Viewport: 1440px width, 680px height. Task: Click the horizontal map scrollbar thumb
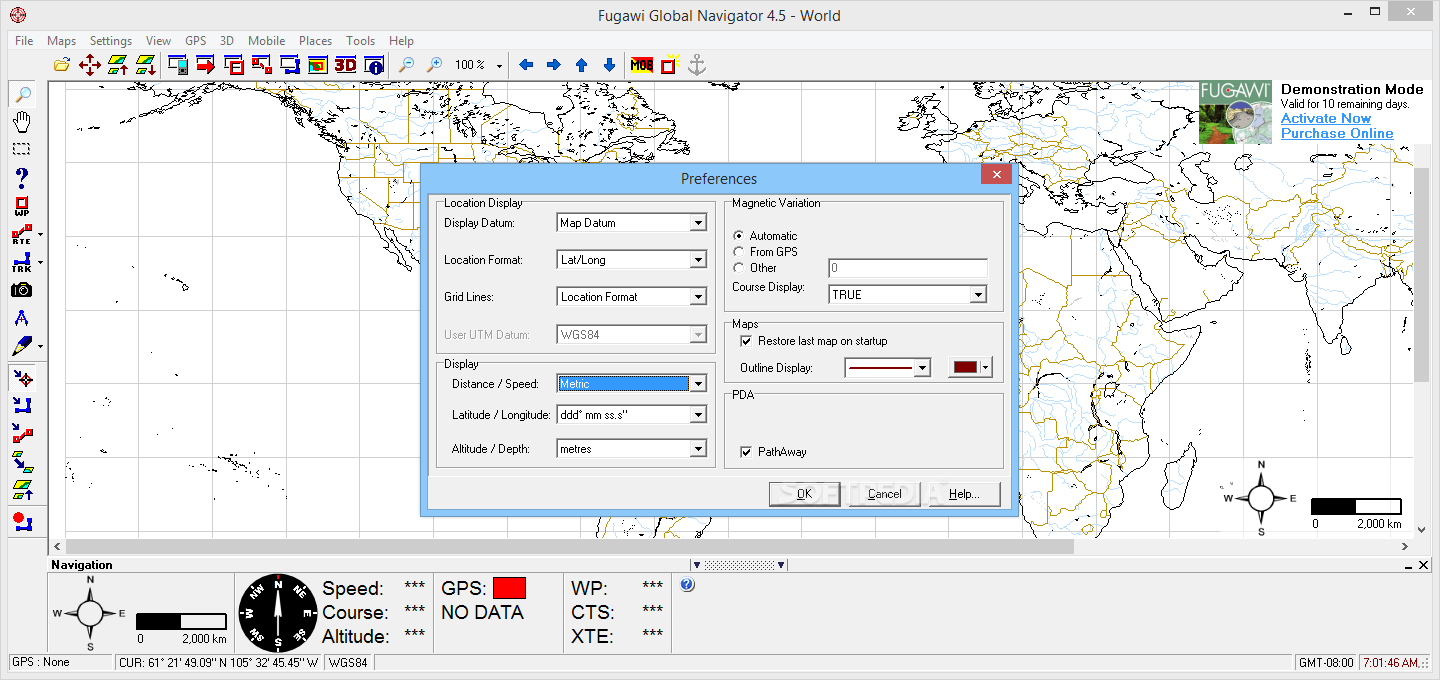569,547
